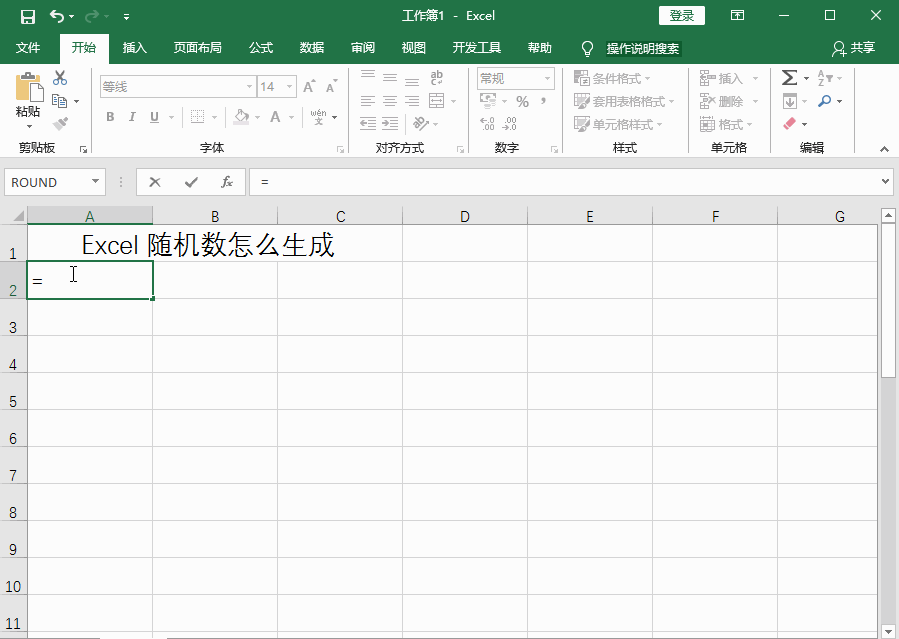Open 单元格样式 cell styles menu
899x639 pixels.
[x=618, y=124]
